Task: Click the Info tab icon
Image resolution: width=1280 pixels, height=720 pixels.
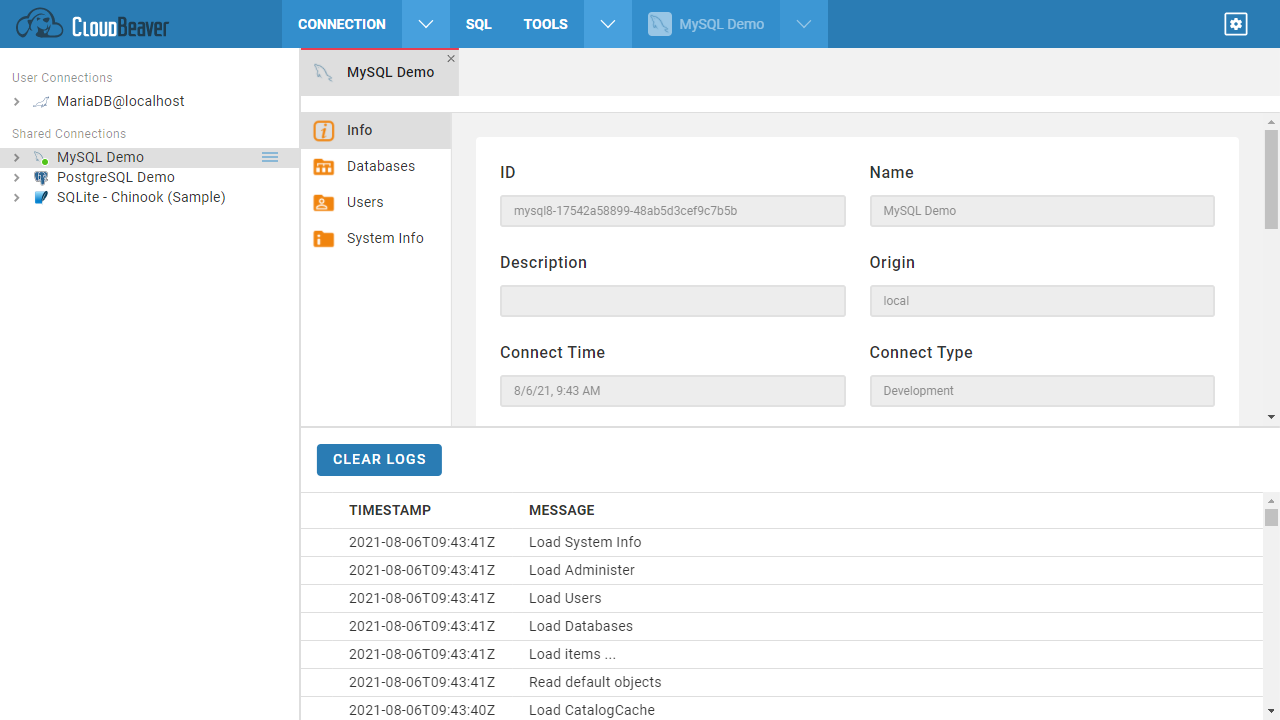Action: 324,130
